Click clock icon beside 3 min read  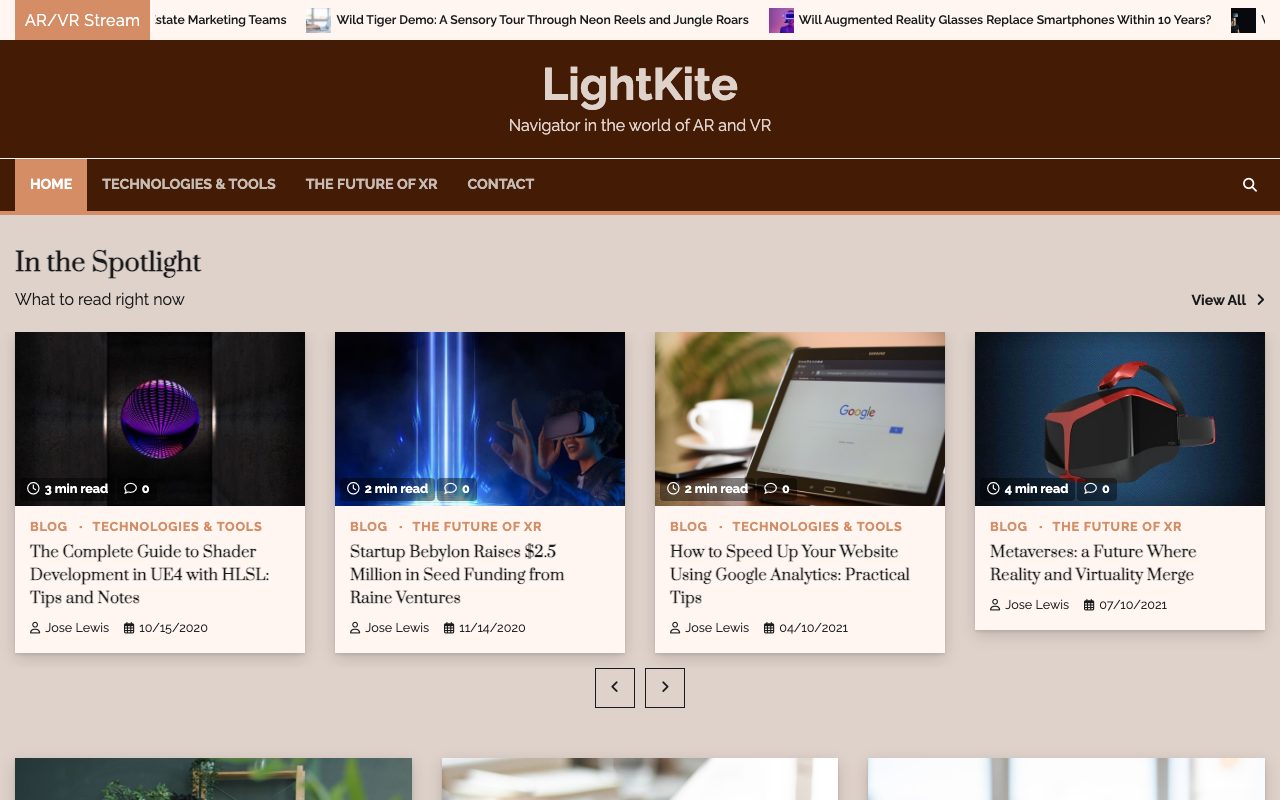(33, 489)
